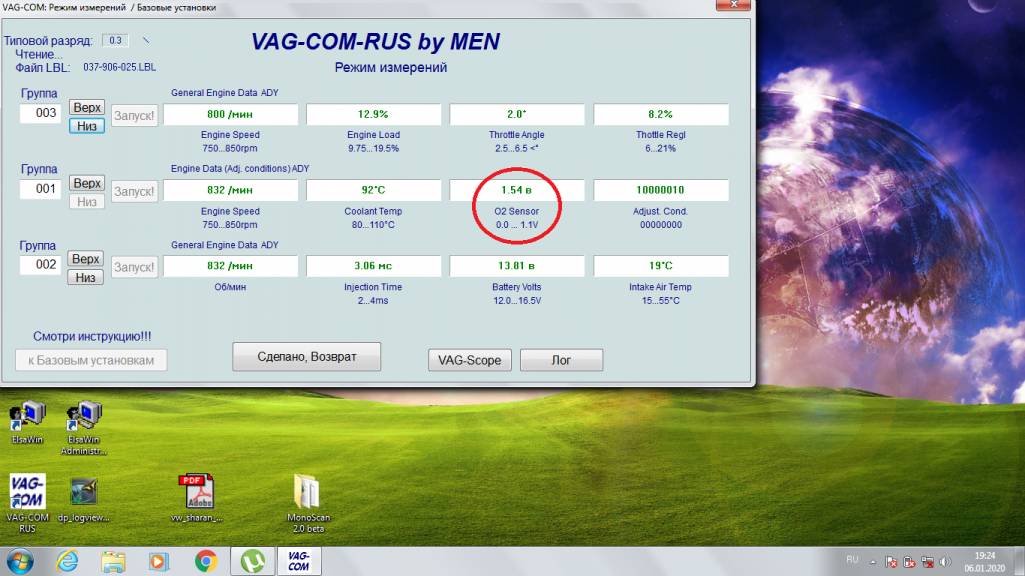The image size is (1025, 576).
Task: Click the group 001 number field
Action: [x=41, y=188]
